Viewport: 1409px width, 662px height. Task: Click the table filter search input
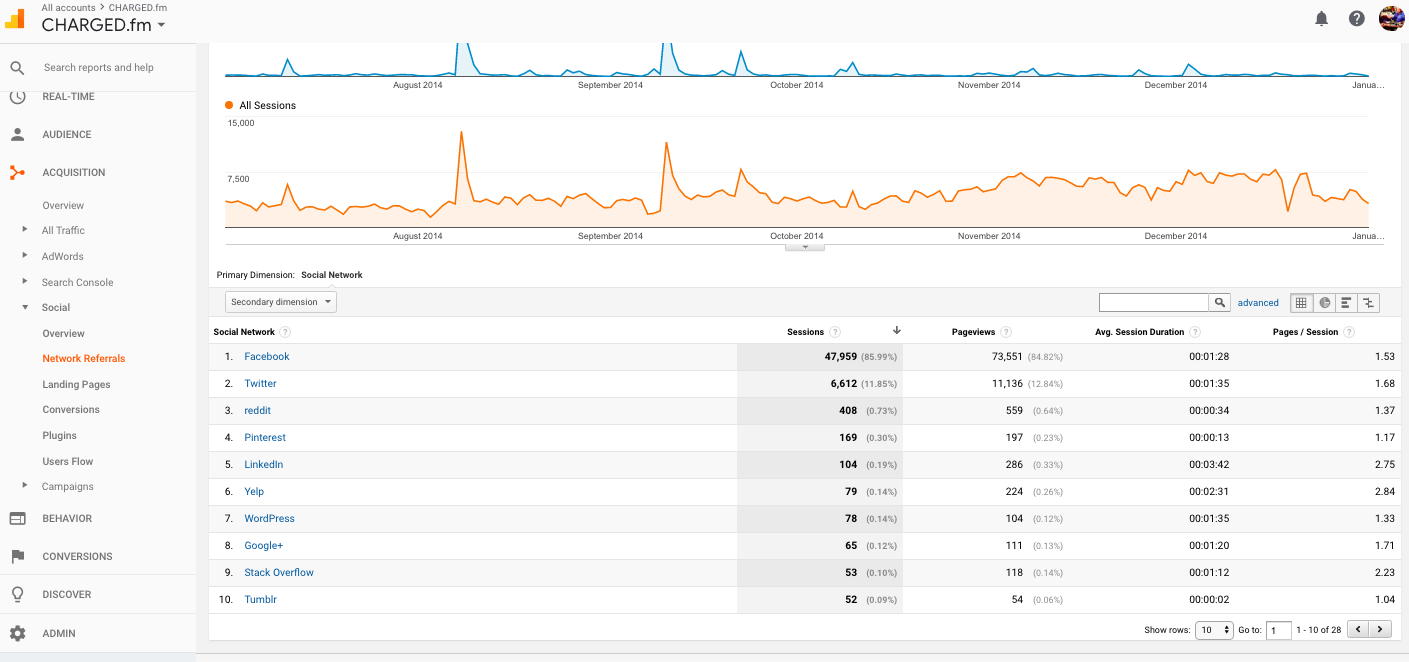pos(1154,302)
